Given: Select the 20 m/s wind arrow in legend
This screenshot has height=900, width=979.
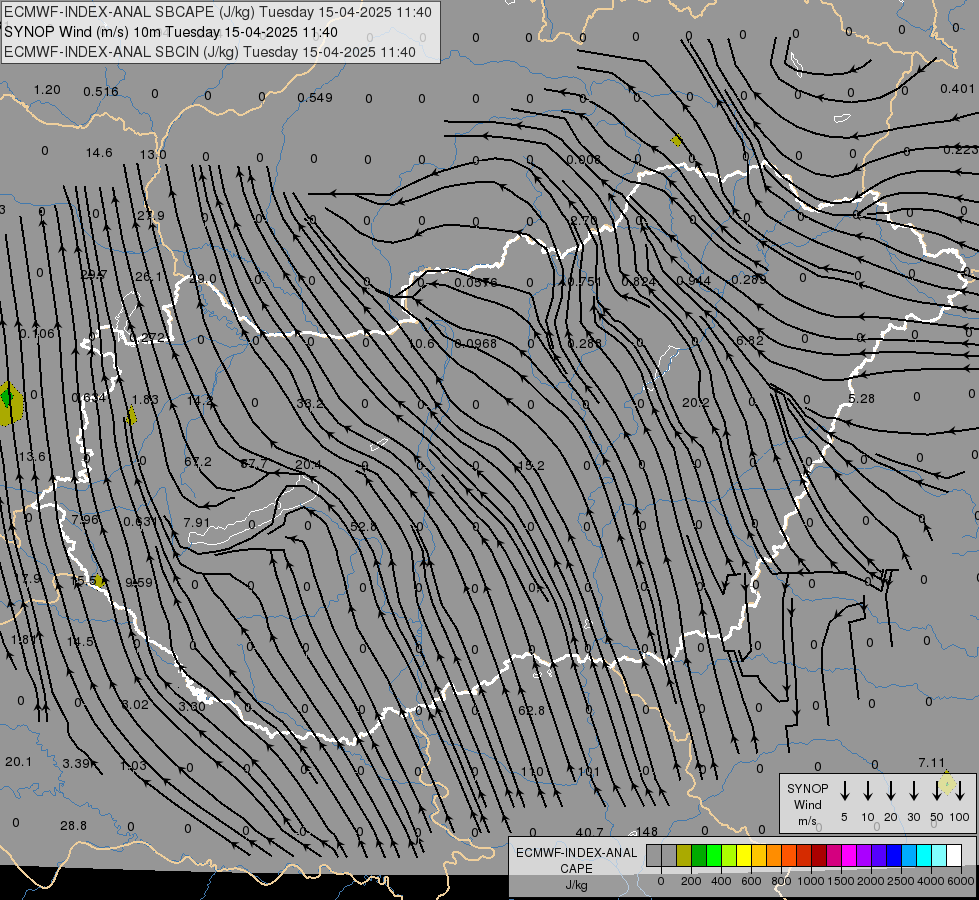Looking at the screenshot, I should pos(891,791).
